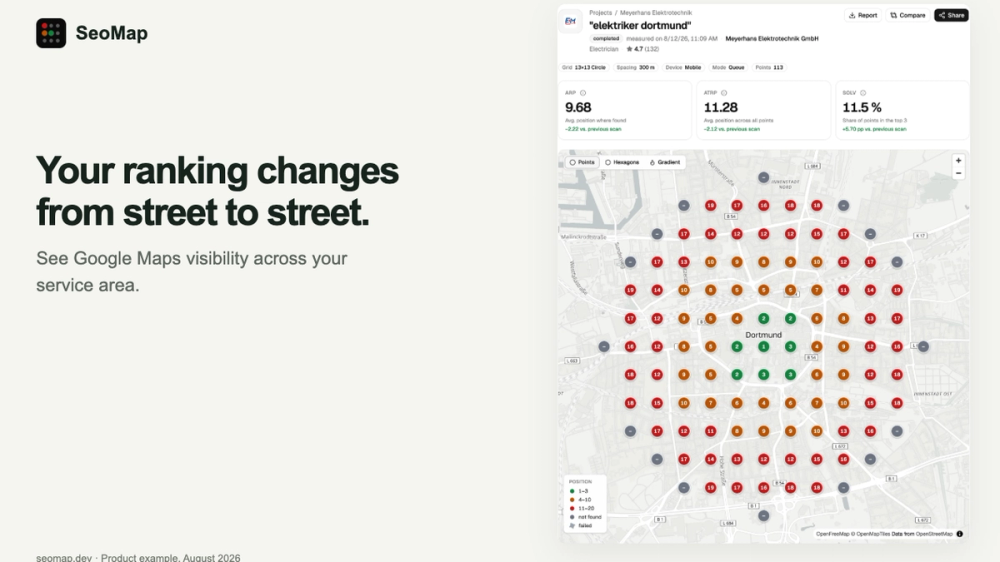Download the Report
Viewport: 1000px width, 562px height.
(x=863, y=15)
